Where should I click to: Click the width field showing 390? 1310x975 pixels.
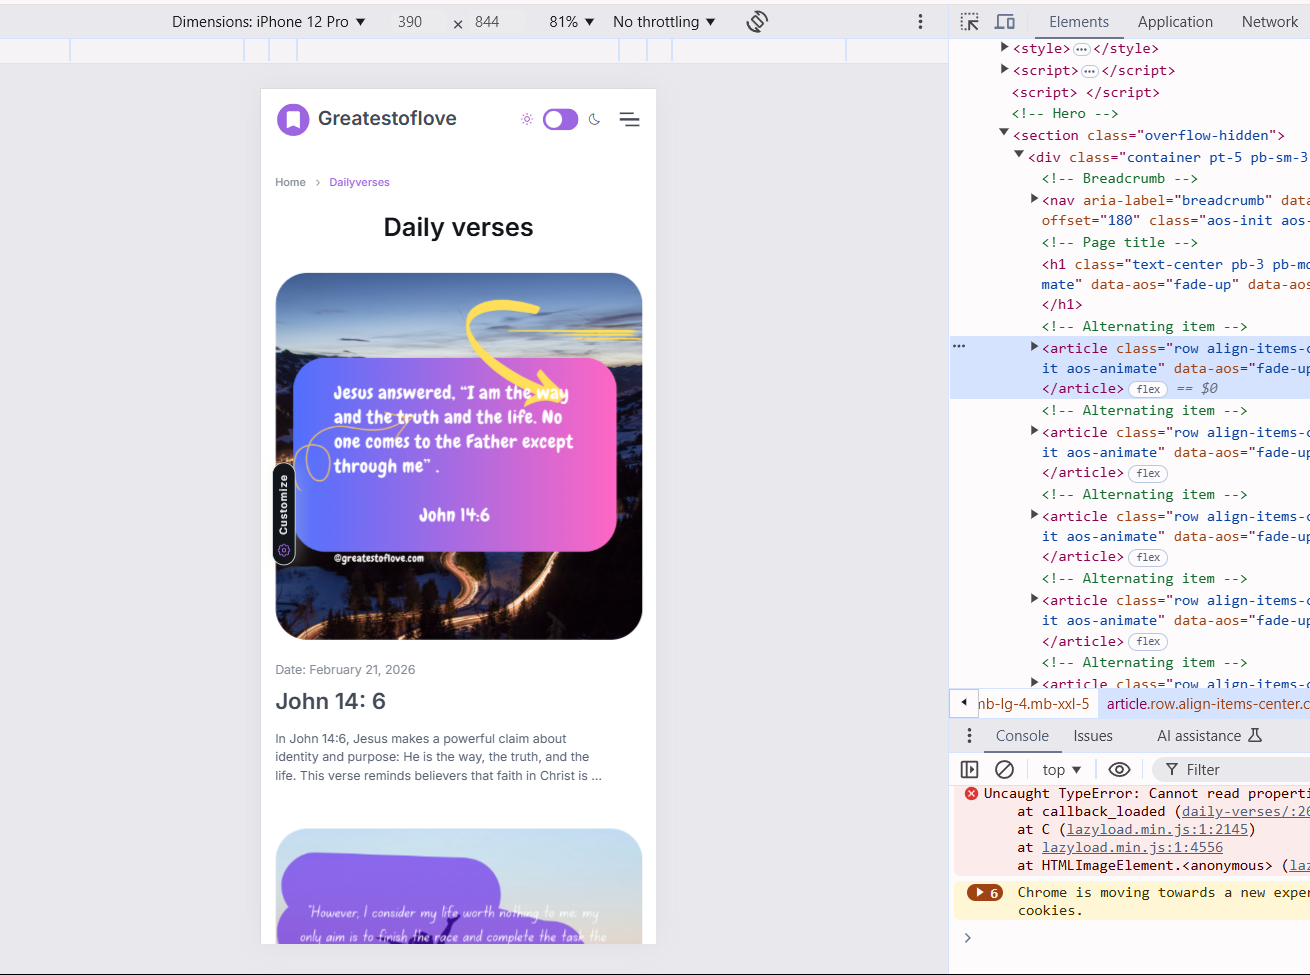point(410,22)
